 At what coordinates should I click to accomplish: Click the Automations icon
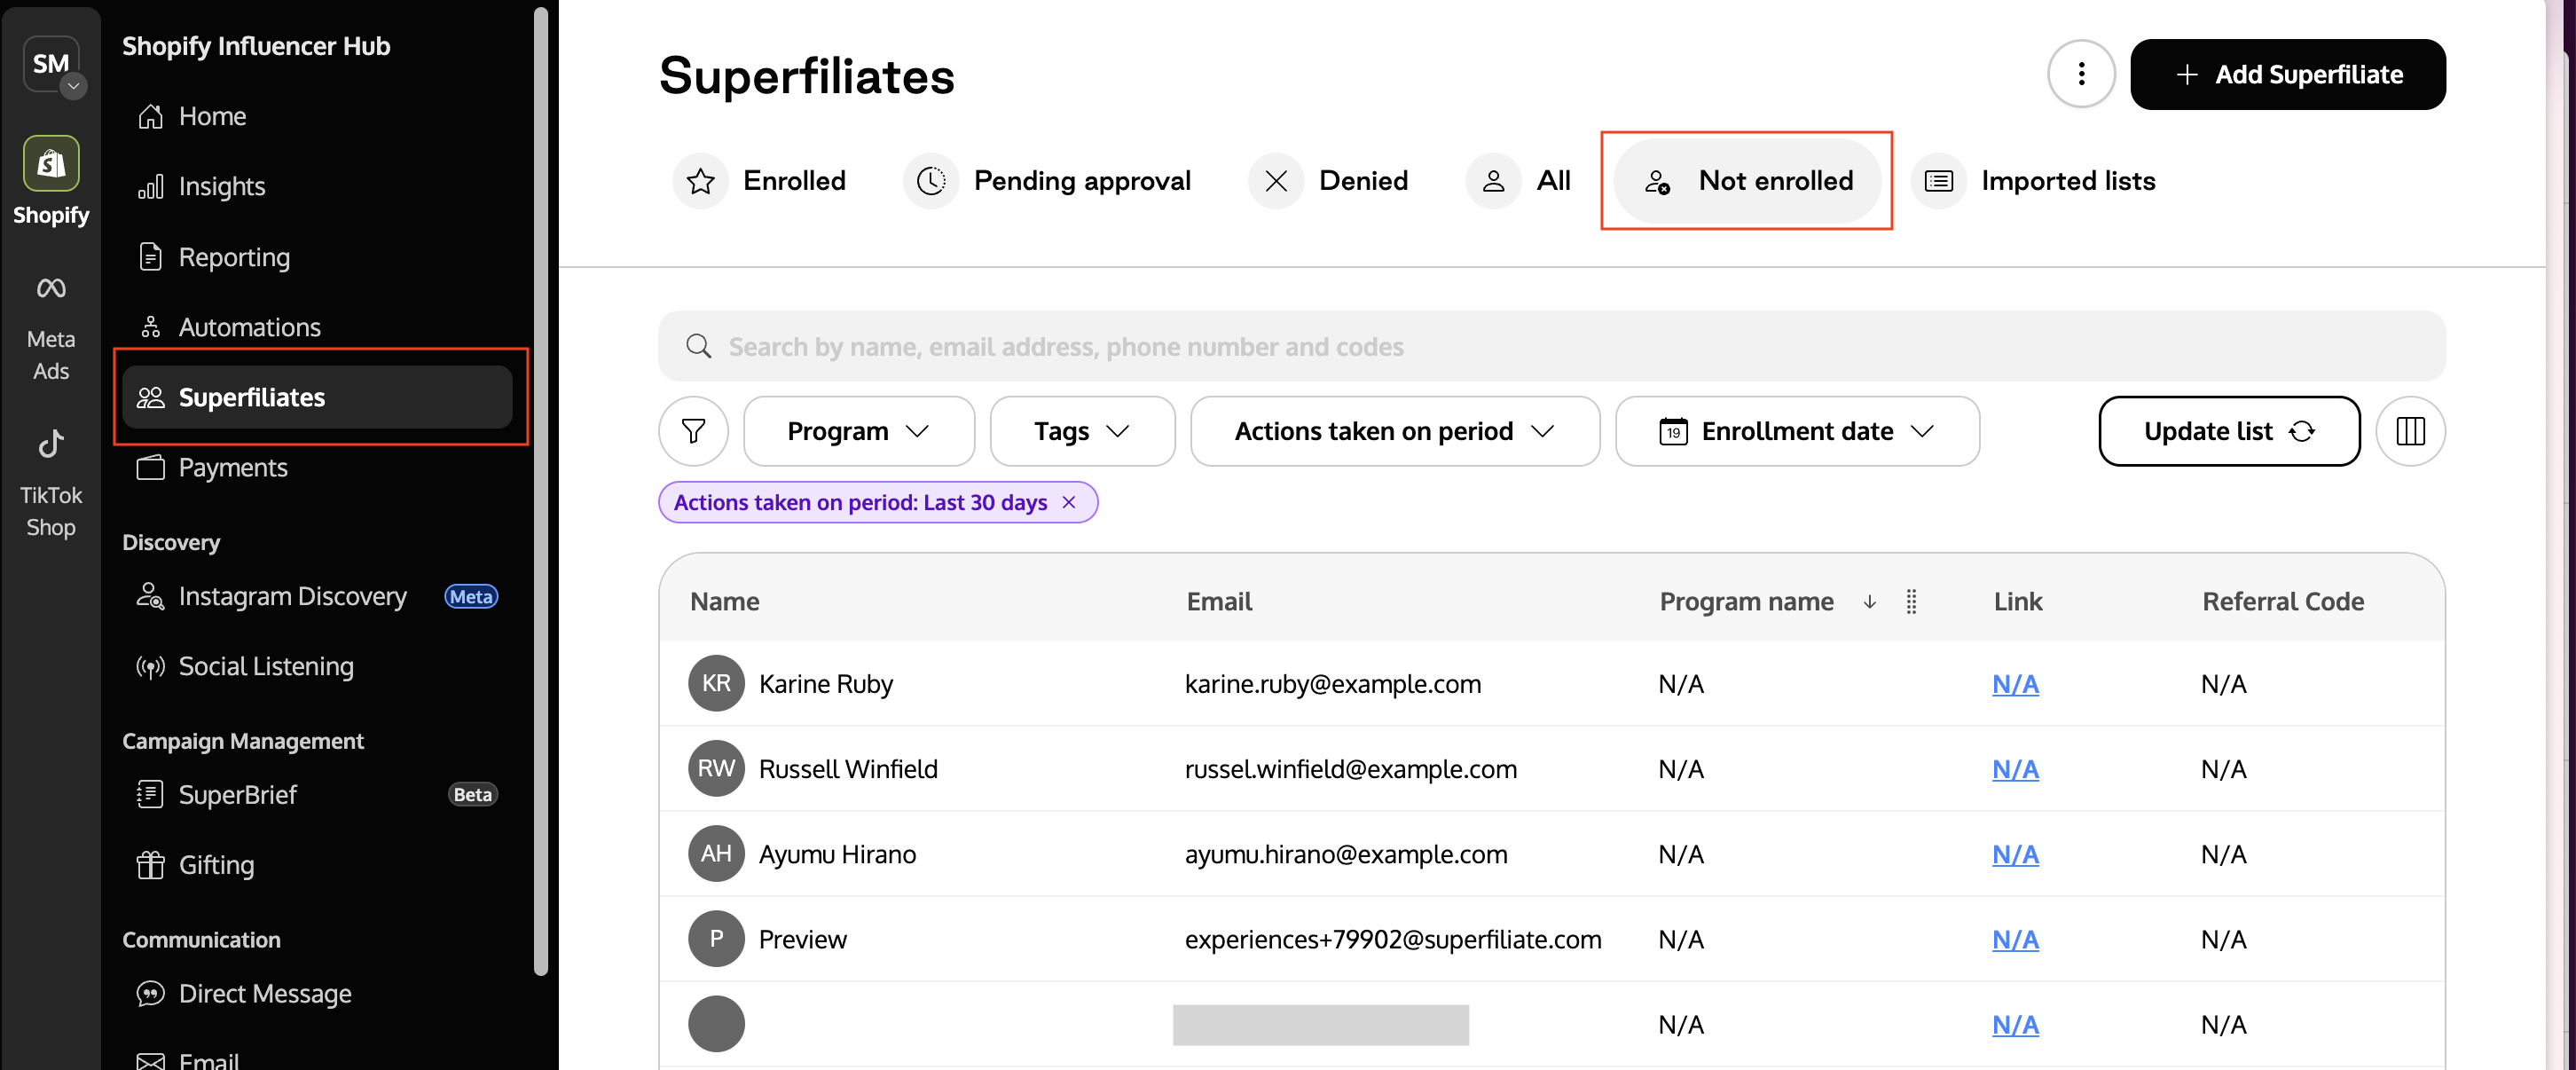(x=150, y=327)
